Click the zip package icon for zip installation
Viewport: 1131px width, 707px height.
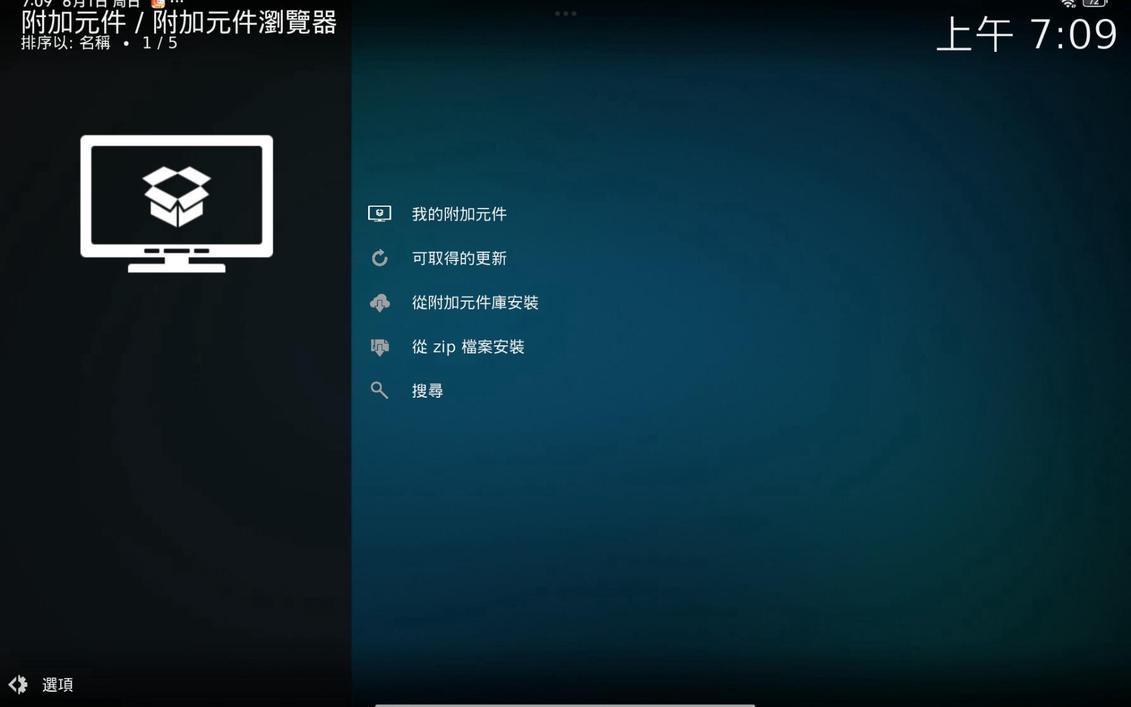point(379,346)
